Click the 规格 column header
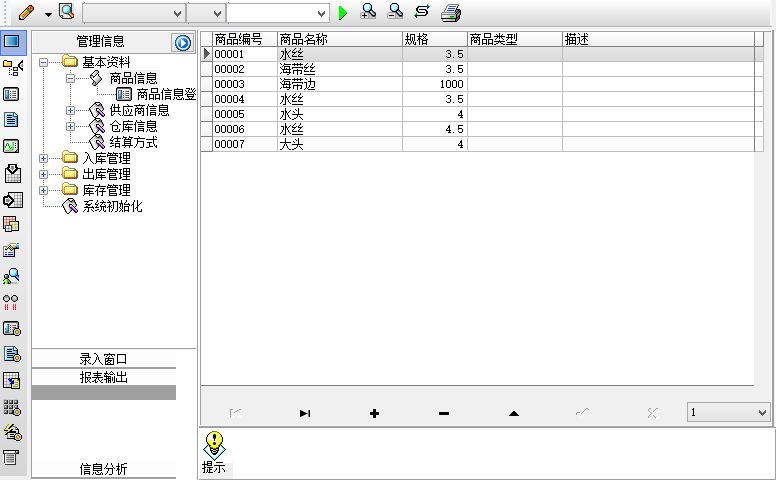This screenshot has height=480, width=776. (435, 39)
